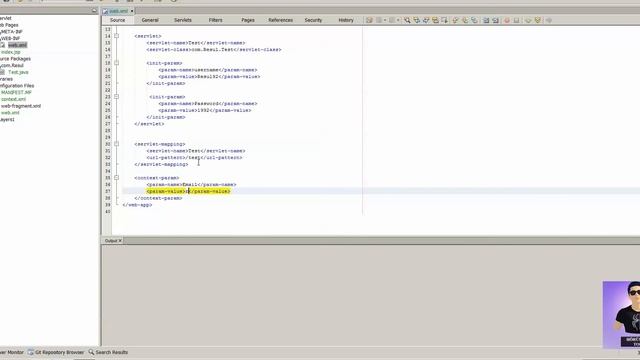Select the WEB-INF folder node
The width and height of the screenshot is (640, 360).
pyautogui.click(x=10, y=38)
